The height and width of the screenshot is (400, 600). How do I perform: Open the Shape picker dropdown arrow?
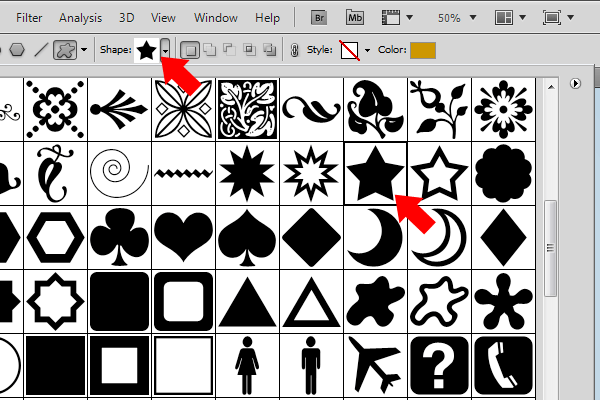165,50
